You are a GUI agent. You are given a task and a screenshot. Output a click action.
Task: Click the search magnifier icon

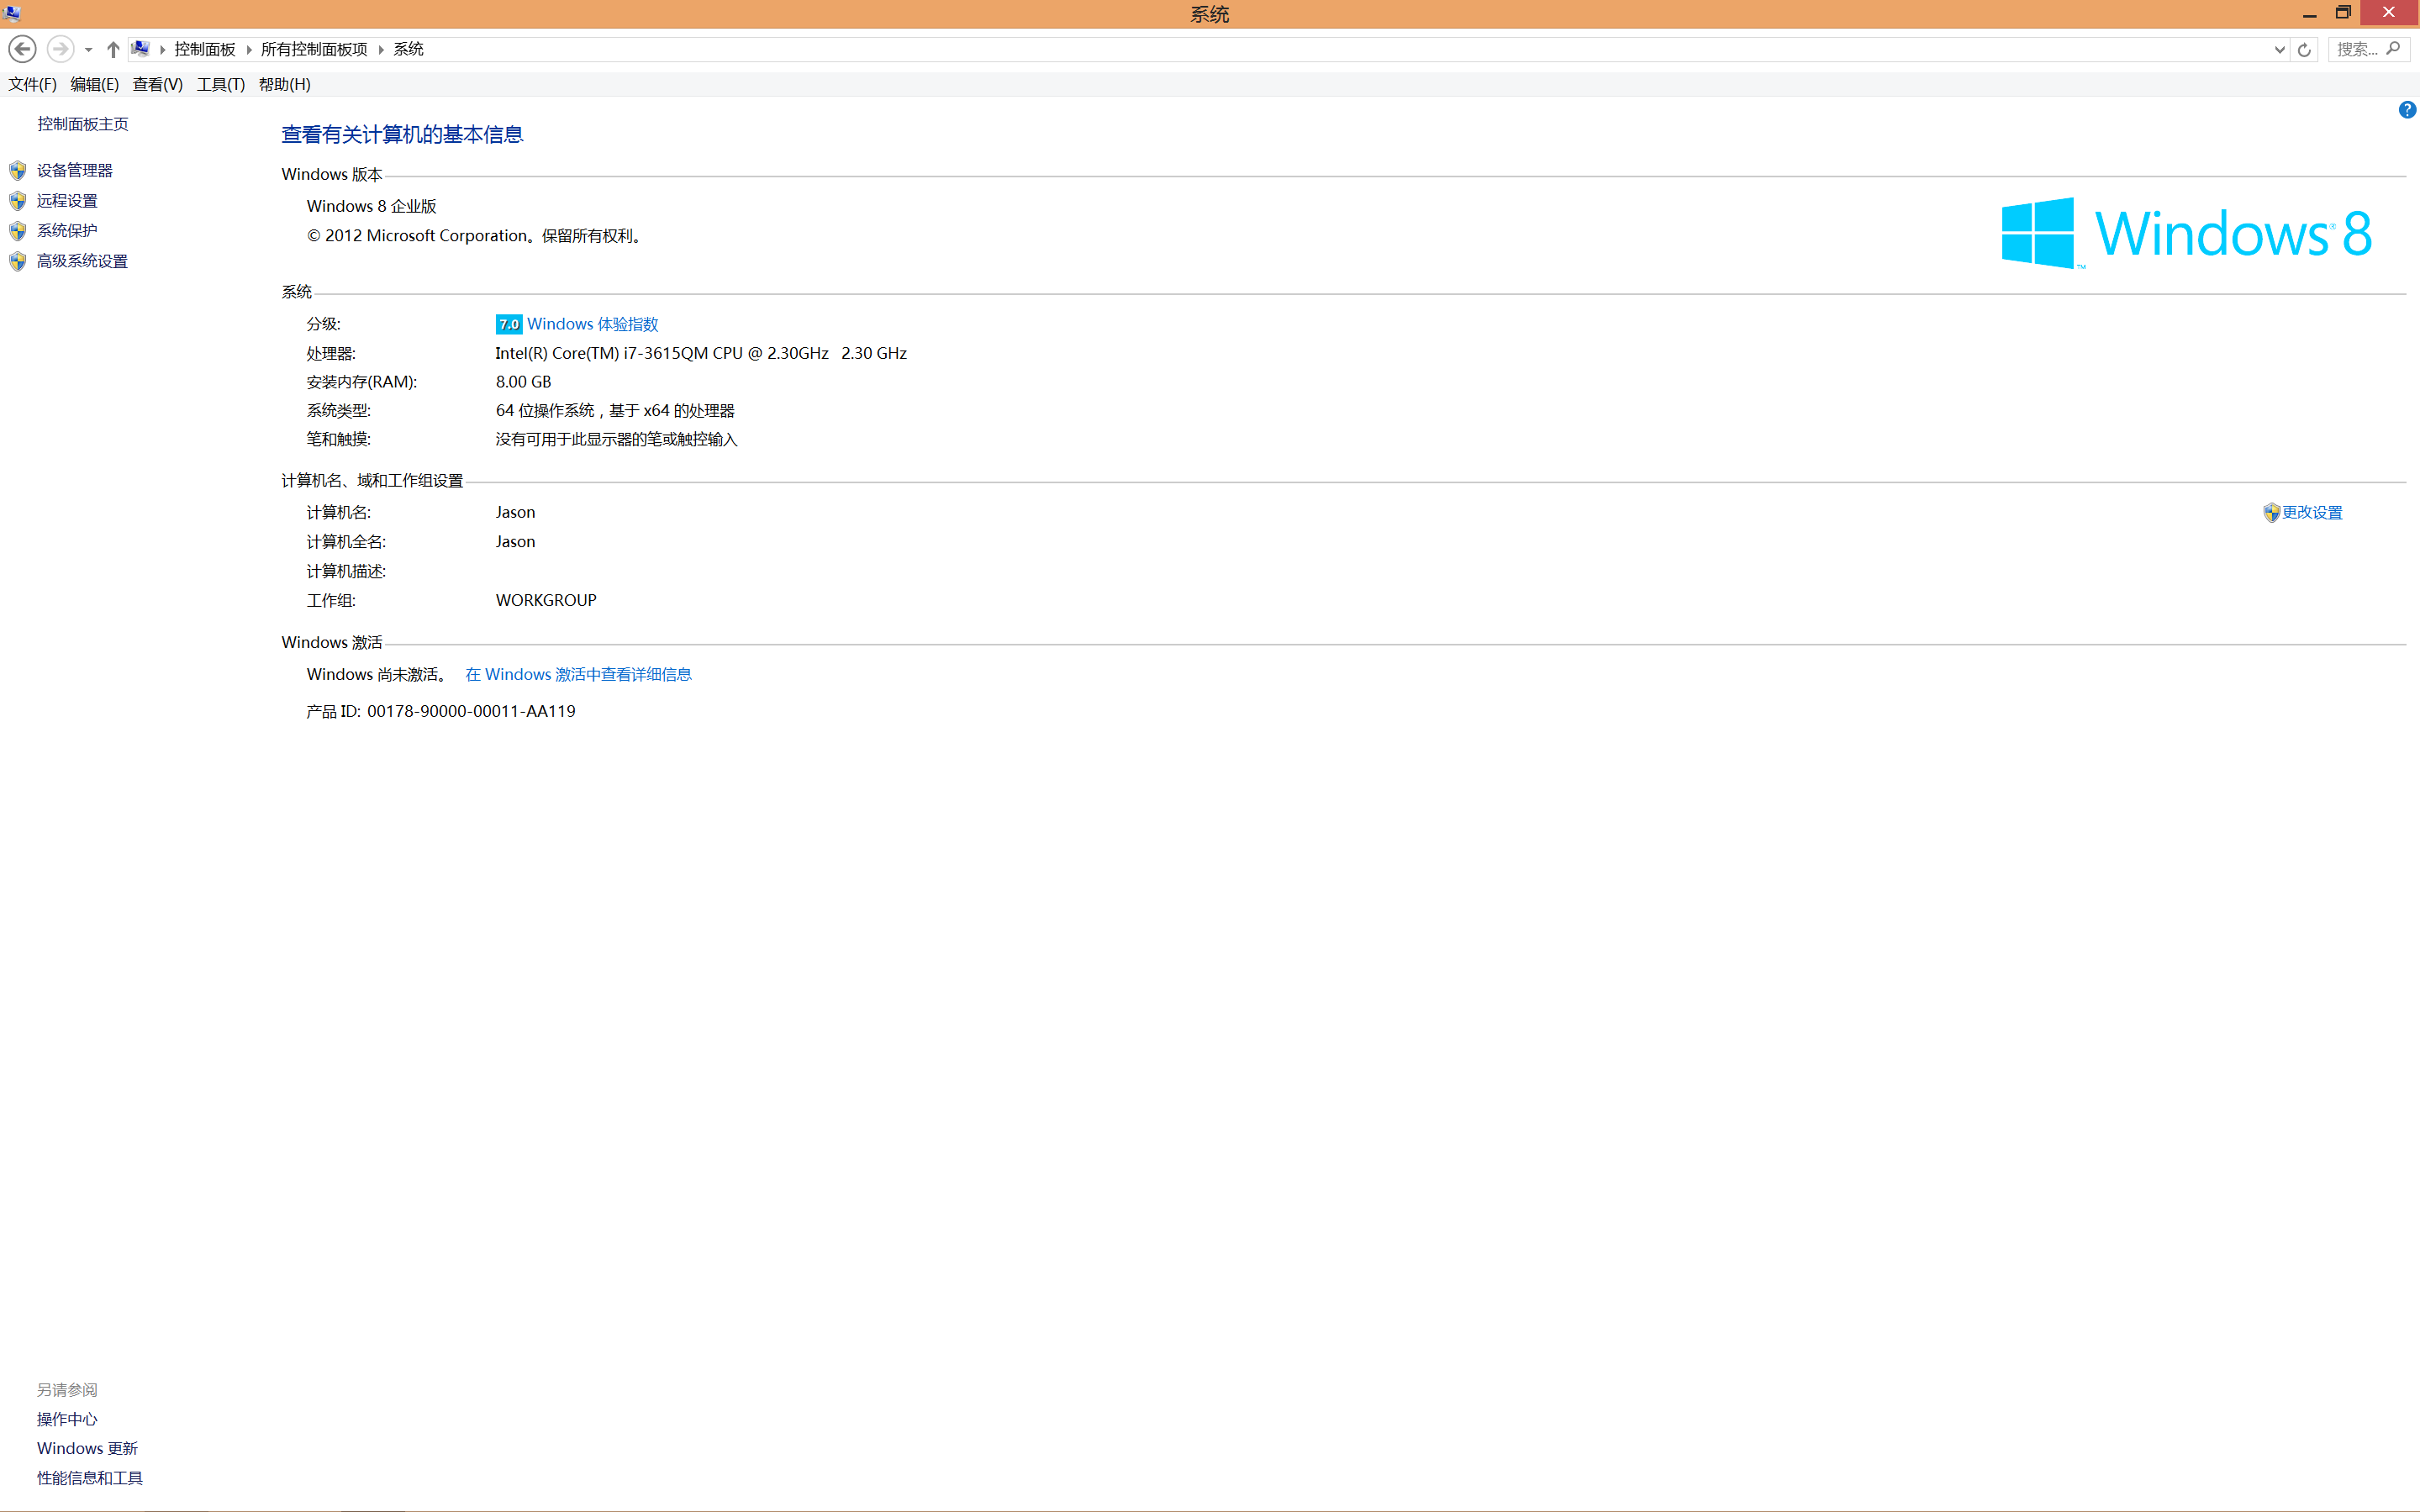pos(2393,48)
